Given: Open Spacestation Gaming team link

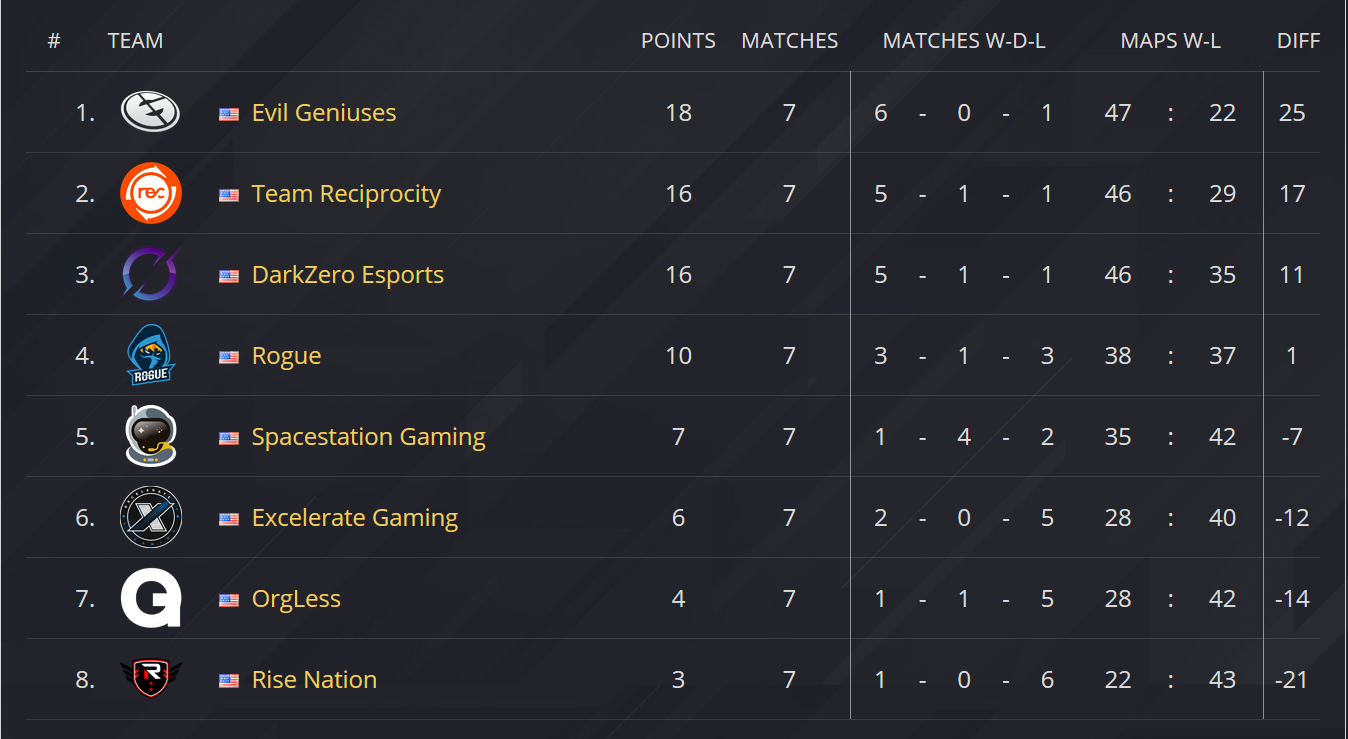Looking at the screenshot, I should pyautogui.click(x=368, y=437).
